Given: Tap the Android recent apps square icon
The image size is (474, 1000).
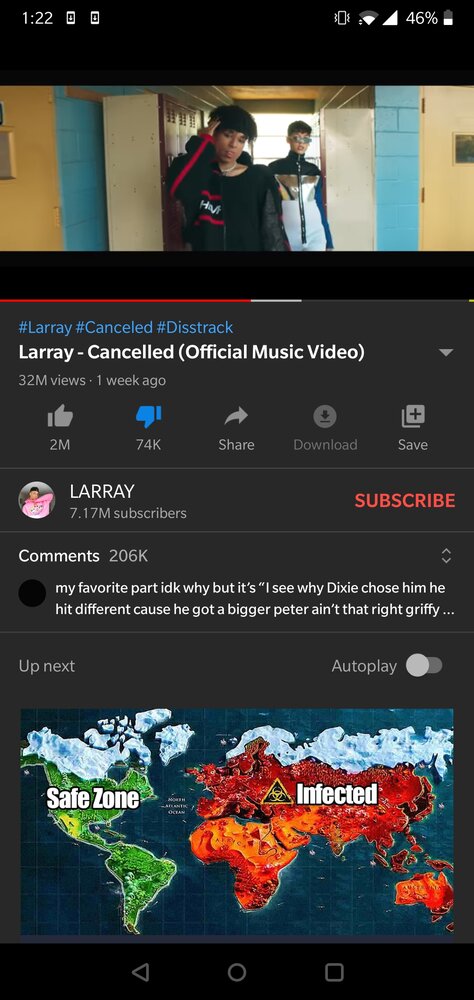Looking at the screenshot, I should pos(334,972).
